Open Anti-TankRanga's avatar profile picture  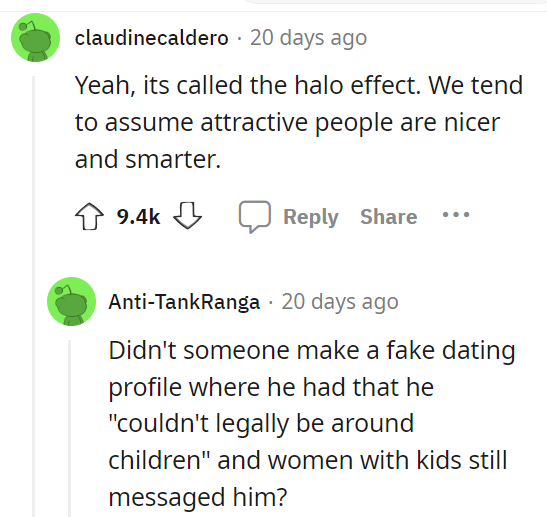72,301
